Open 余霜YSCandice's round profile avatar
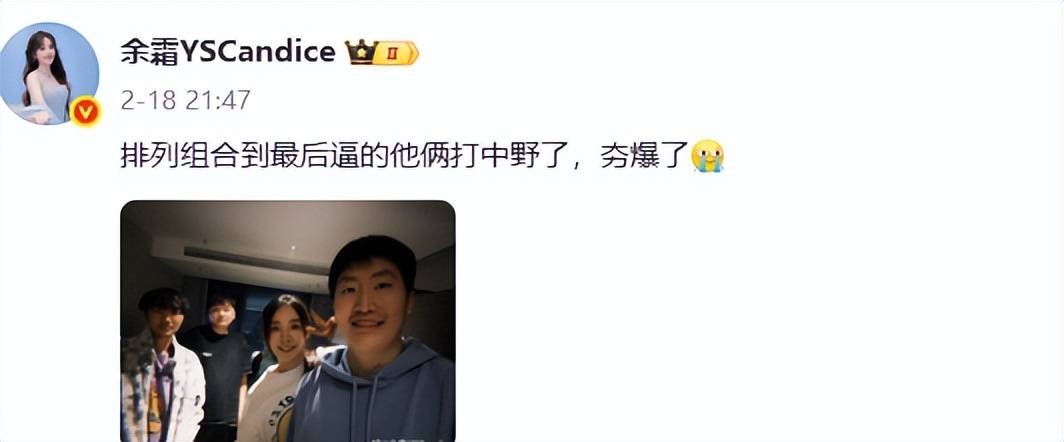The width and height of the screenshot is (1064, 442). point(50,73)
